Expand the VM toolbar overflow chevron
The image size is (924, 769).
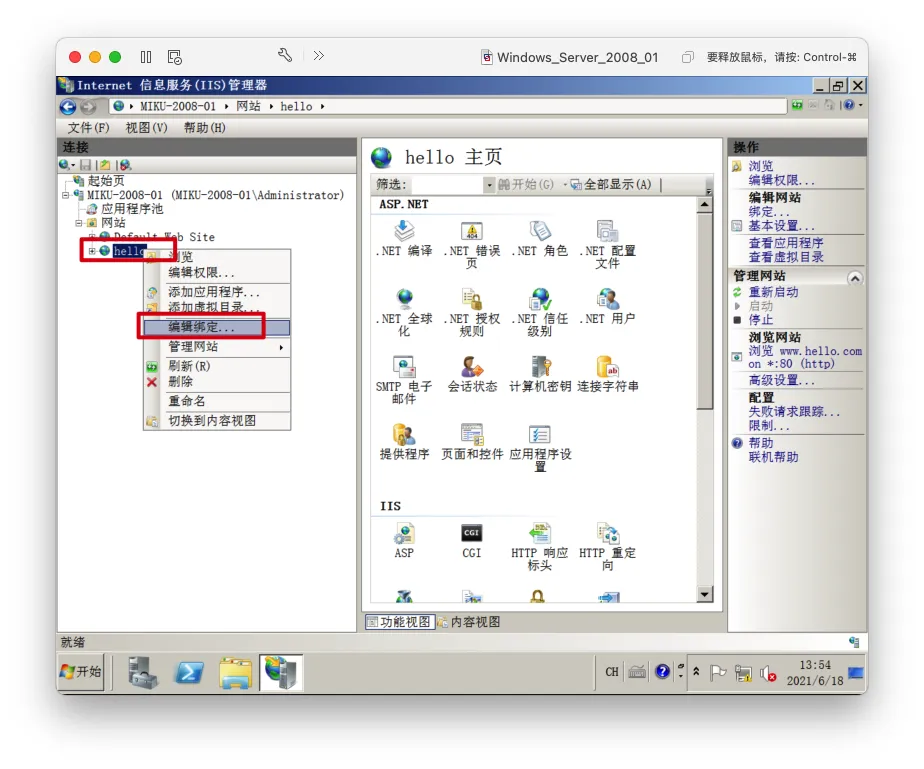[319, 55]
